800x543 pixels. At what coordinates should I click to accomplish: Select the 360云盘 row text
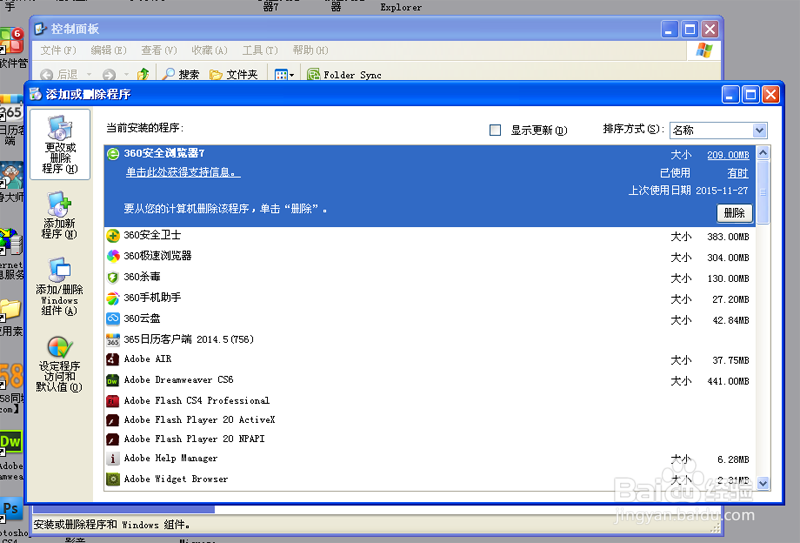(x=142, y=318)
